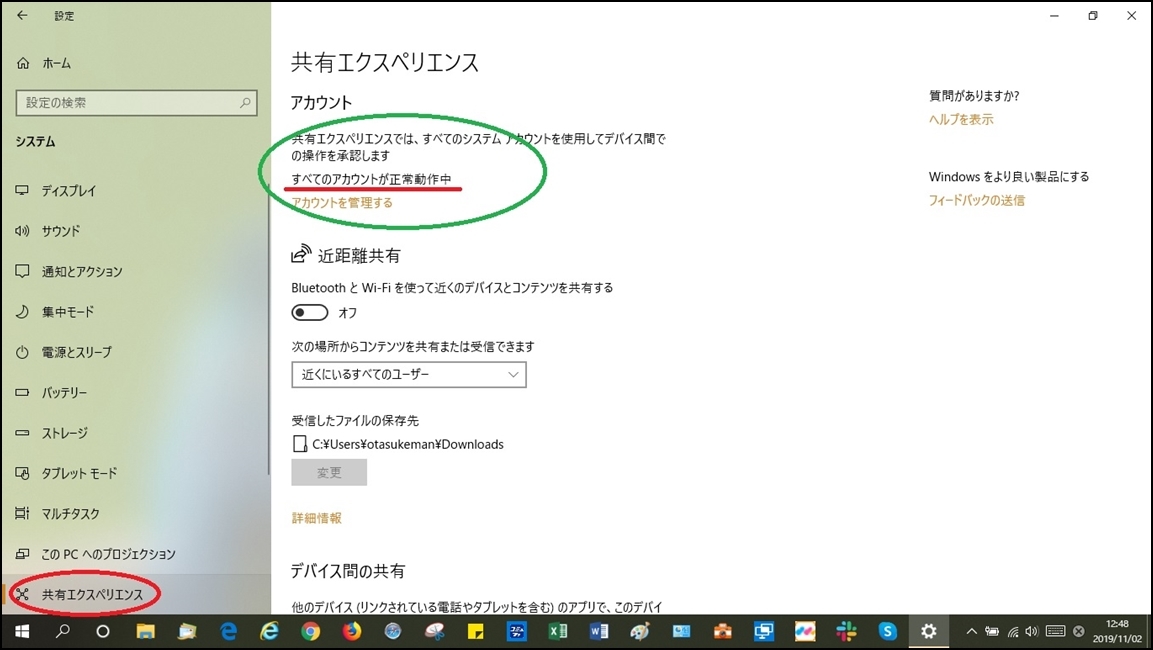Screen dimensions: 1153x650
Task: Select タブレット モード in the sidebar
Action: point(66,474)
